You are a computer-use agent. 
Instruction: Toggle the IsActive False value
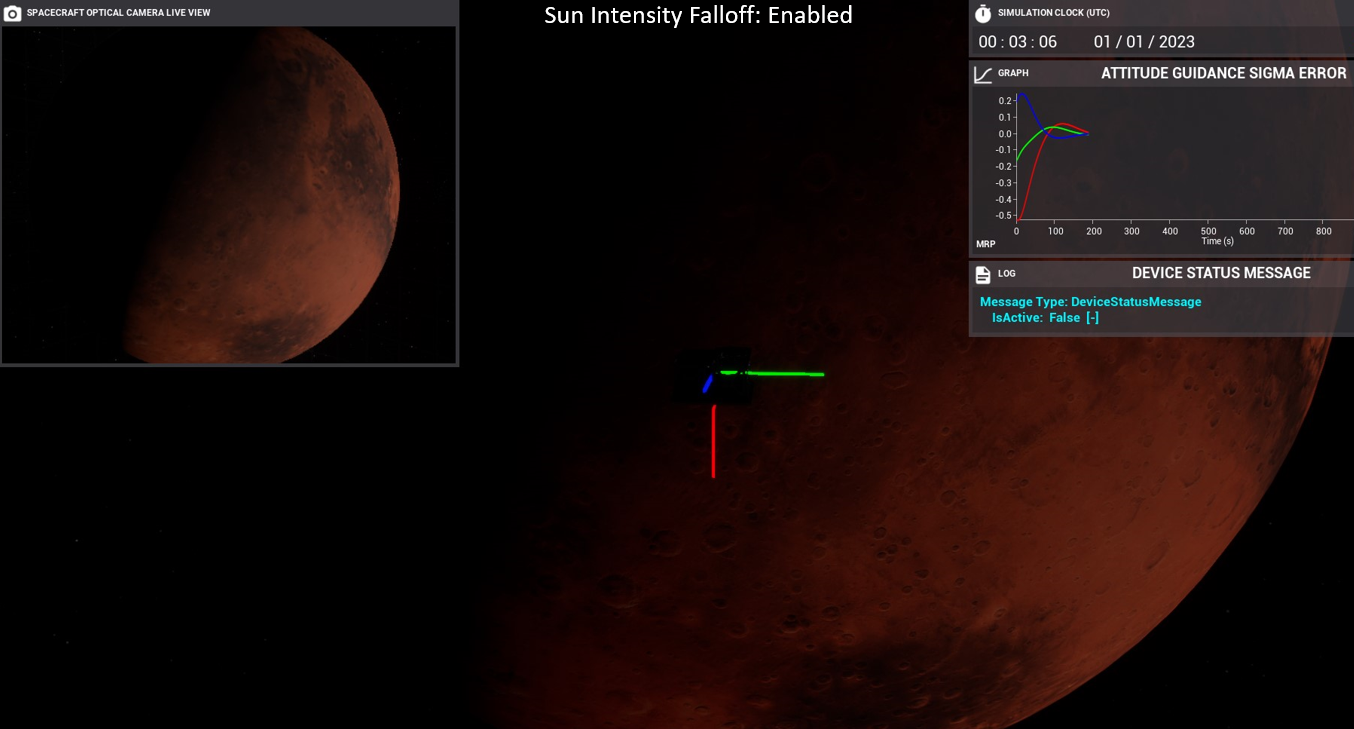click(1064, 318)
